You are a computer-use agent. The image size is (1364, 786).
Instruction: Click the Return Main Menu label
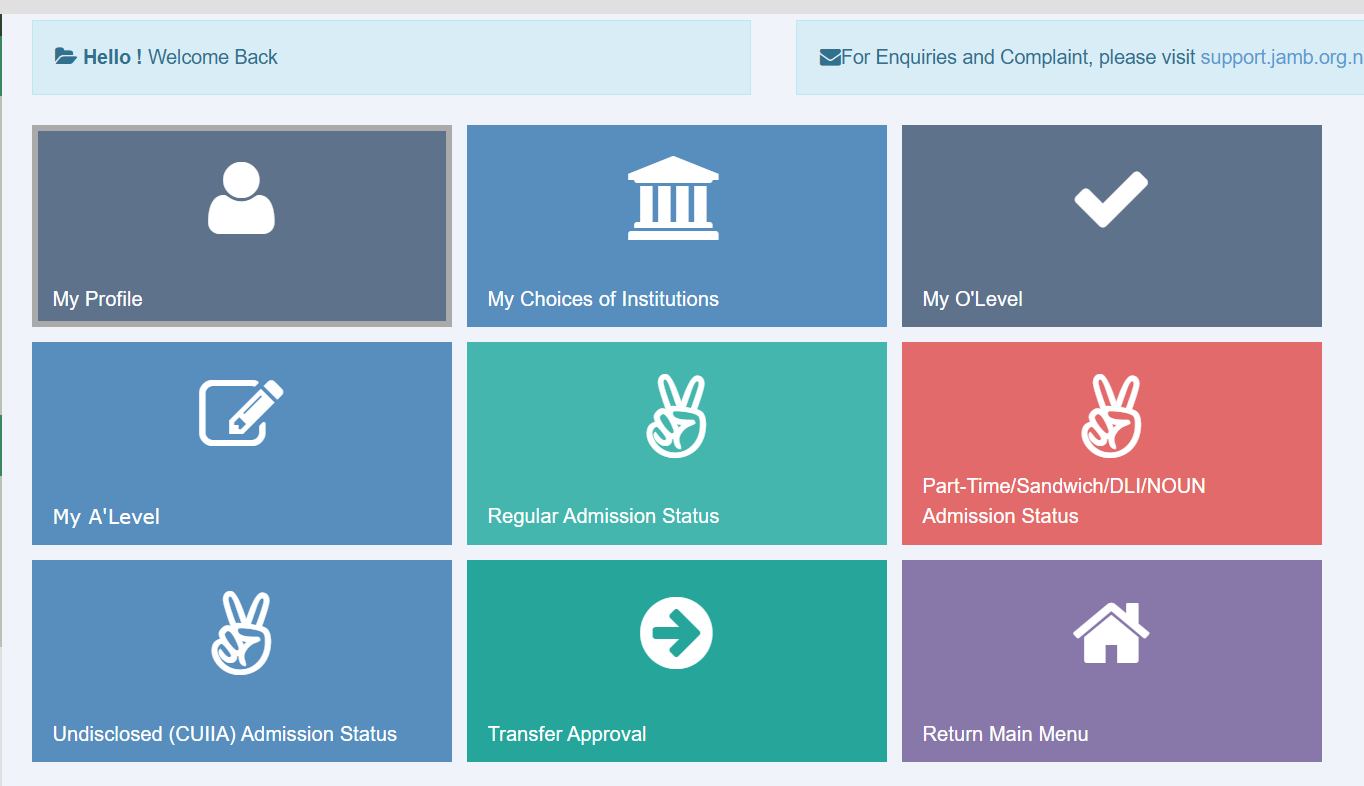[1005, 734]
